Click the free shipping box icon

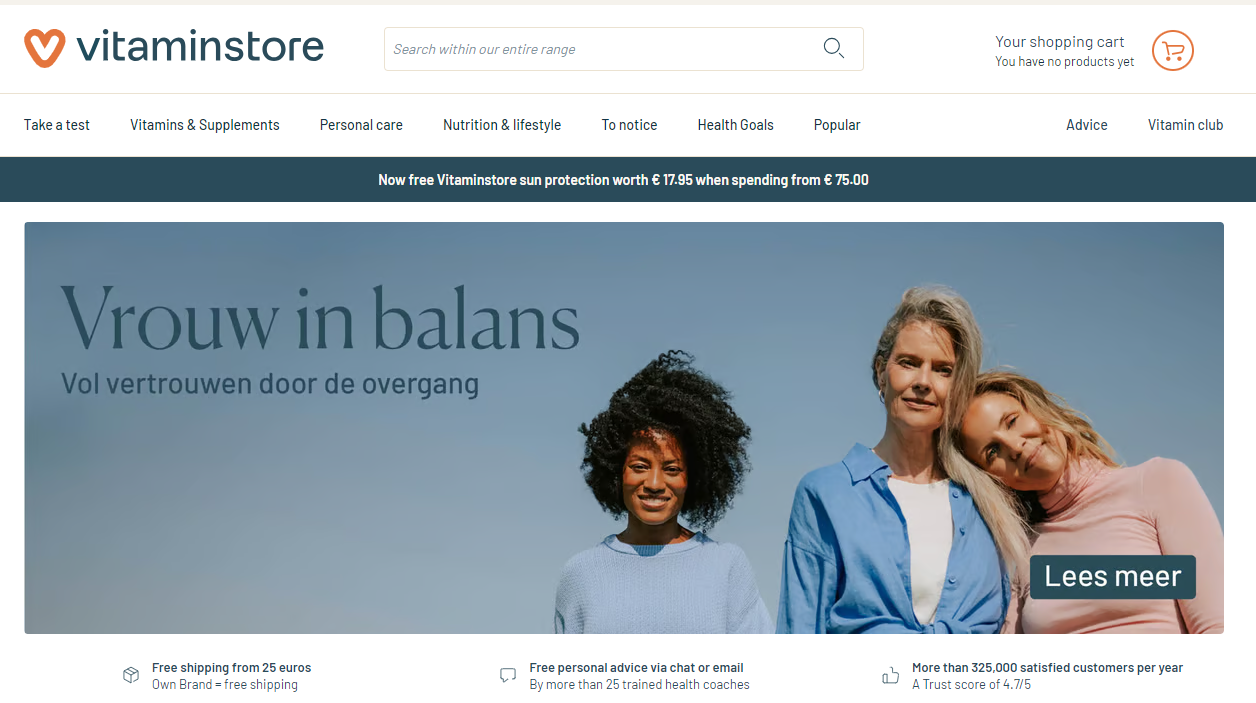point(131,676)
